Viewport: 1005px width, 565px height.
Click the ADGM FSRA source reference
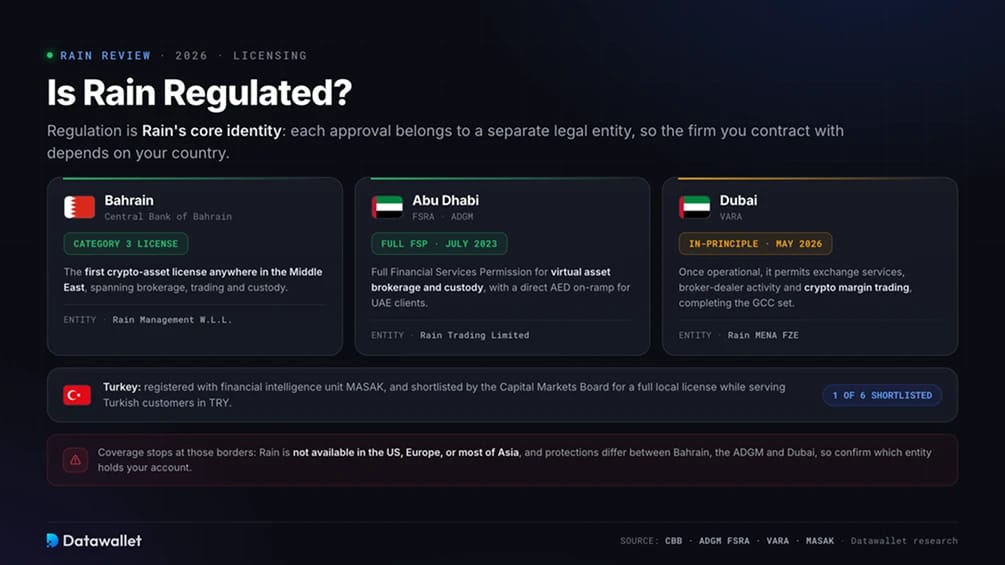tap(724, 541)
